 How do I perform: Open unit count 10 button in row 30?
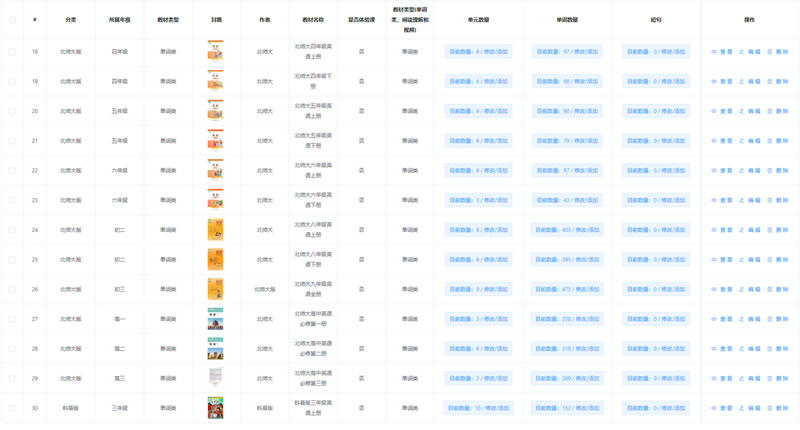tap(478, 408)
